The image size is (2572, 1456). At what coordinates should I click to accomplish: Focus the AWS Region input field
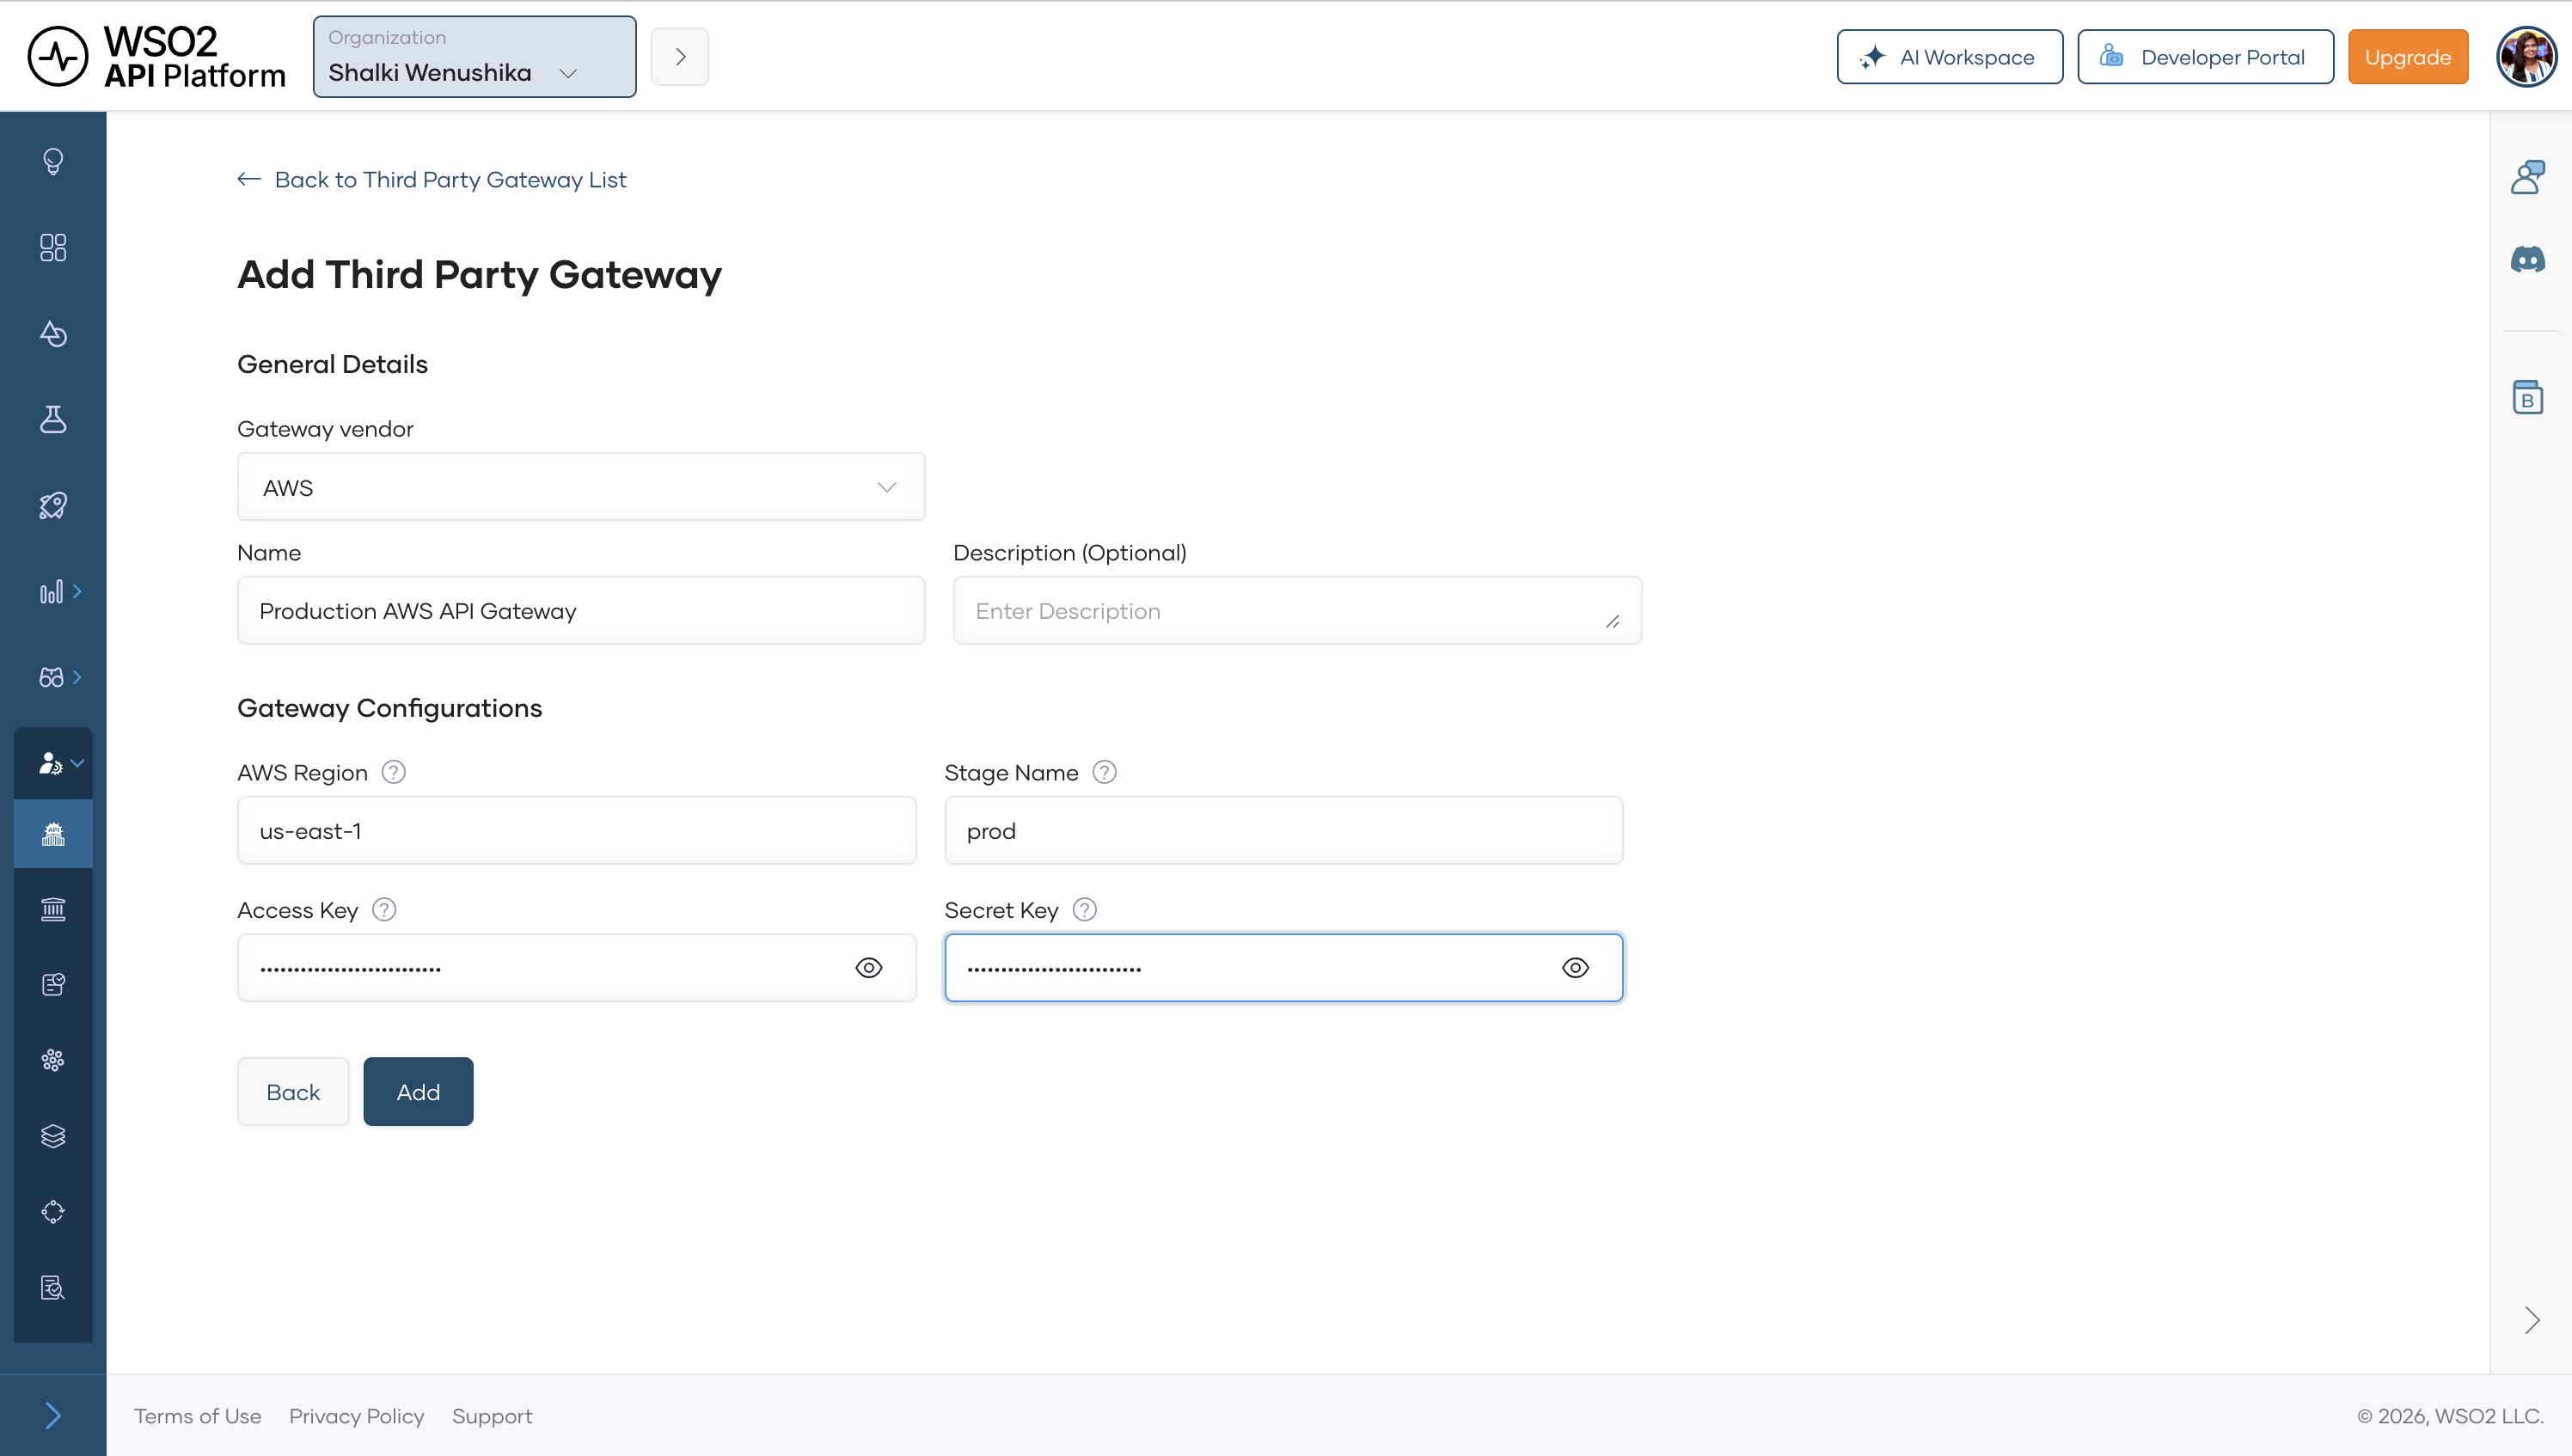click(577, 830)
